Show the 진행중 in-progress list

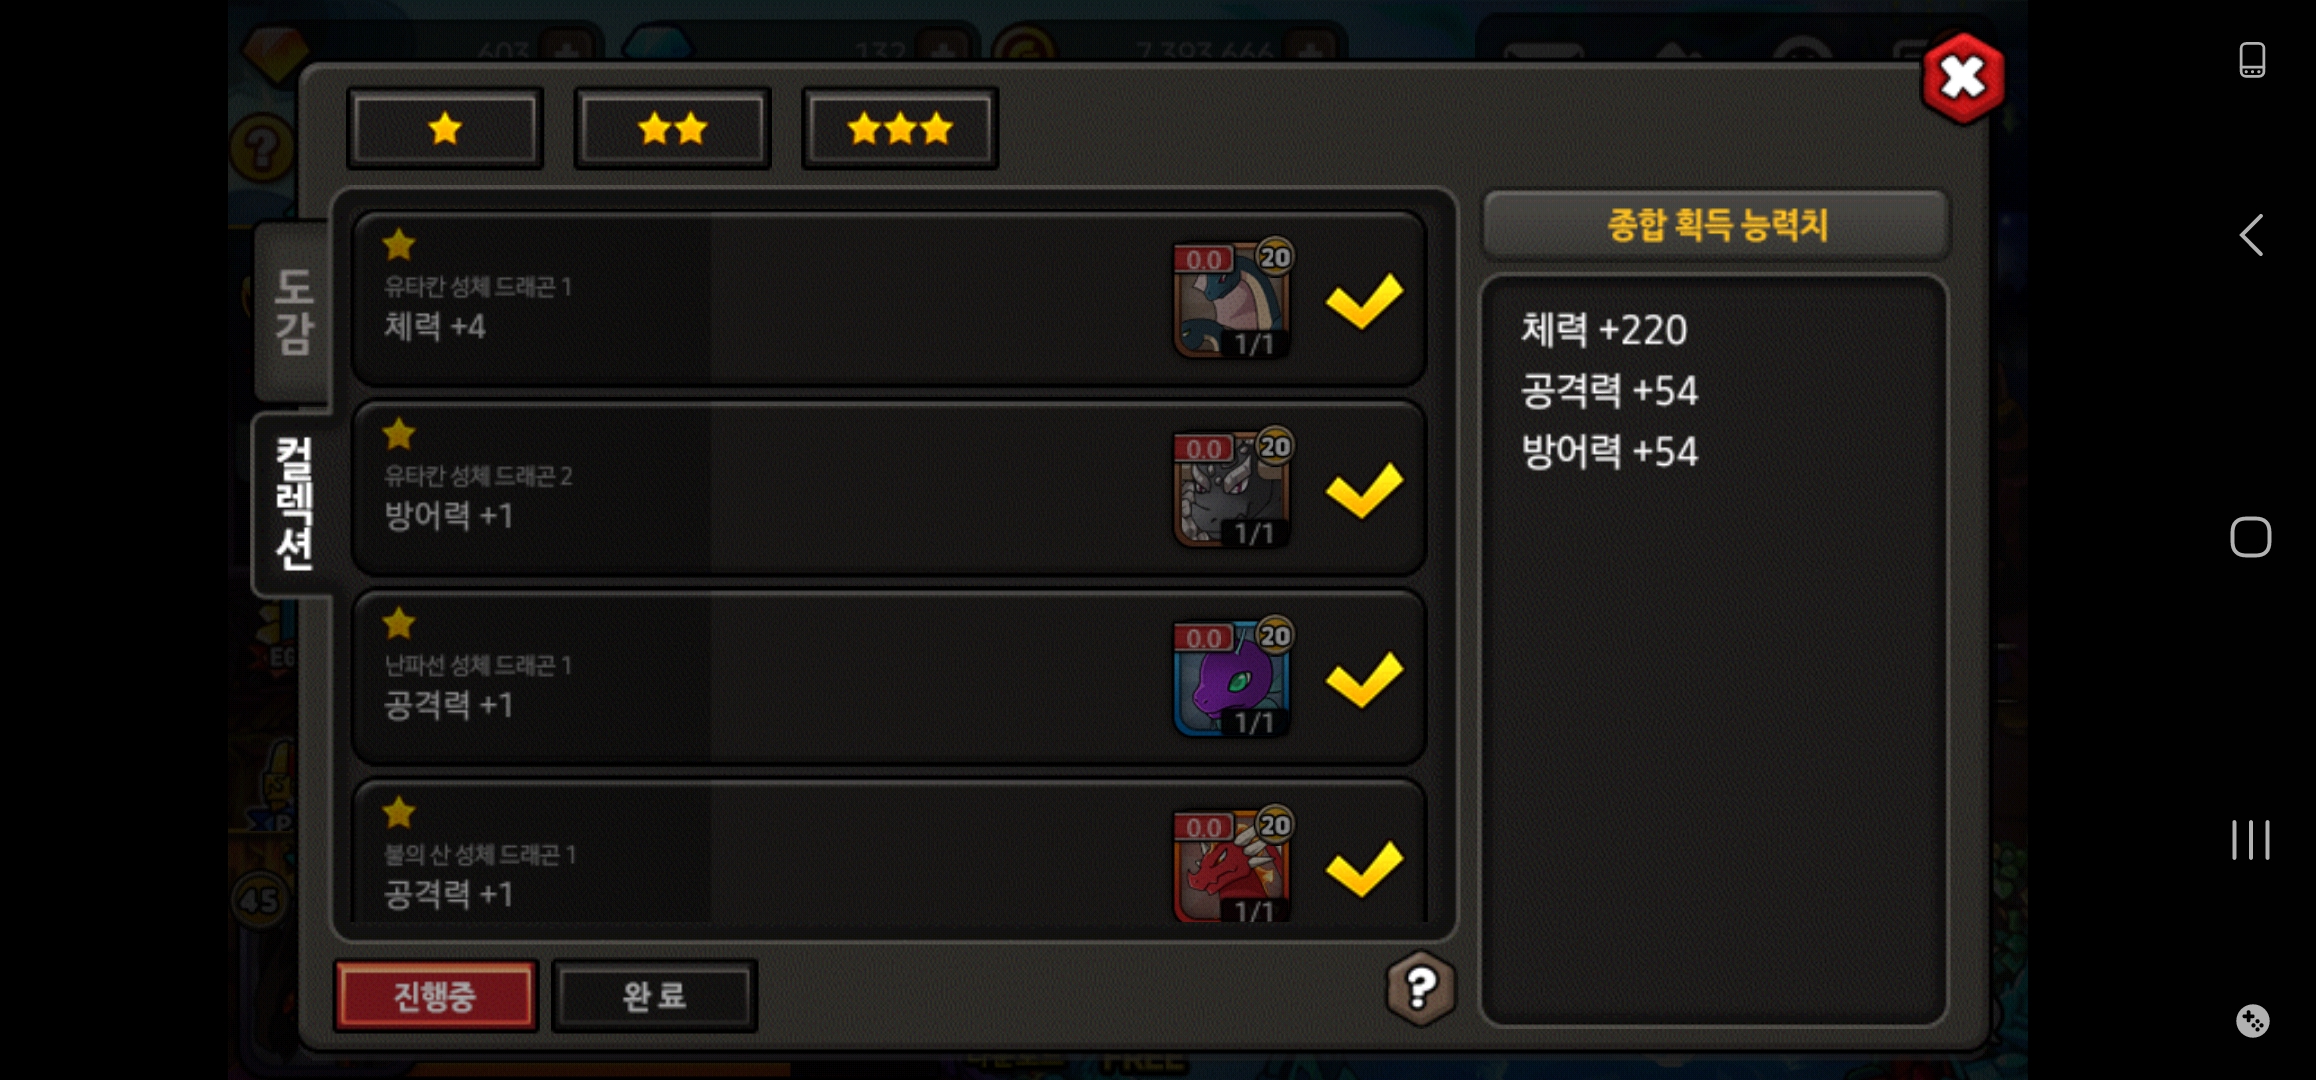tap(435, 995)
